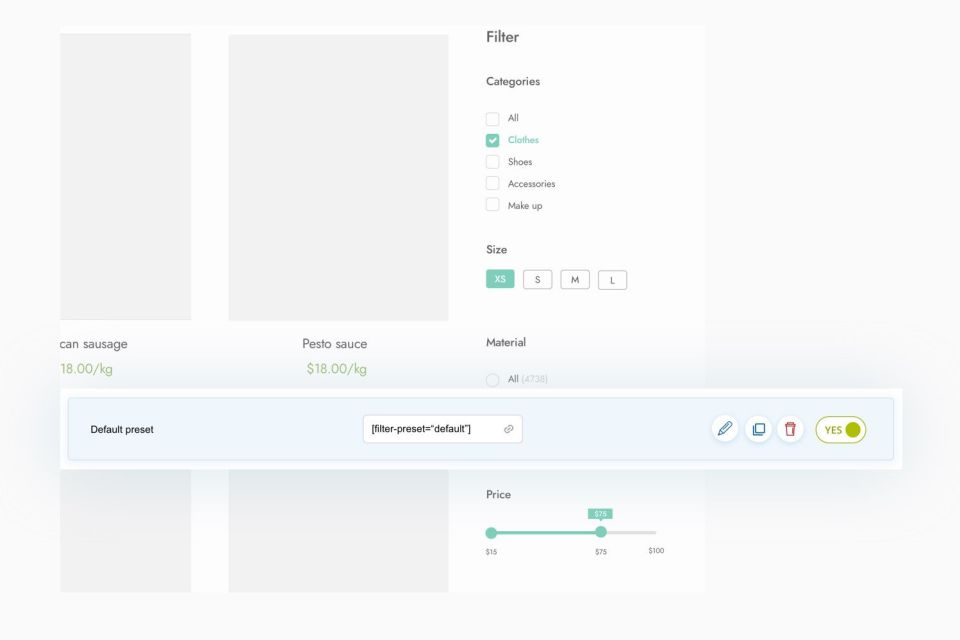
Task: Select size XS button
Action: (x=500, y=280)
